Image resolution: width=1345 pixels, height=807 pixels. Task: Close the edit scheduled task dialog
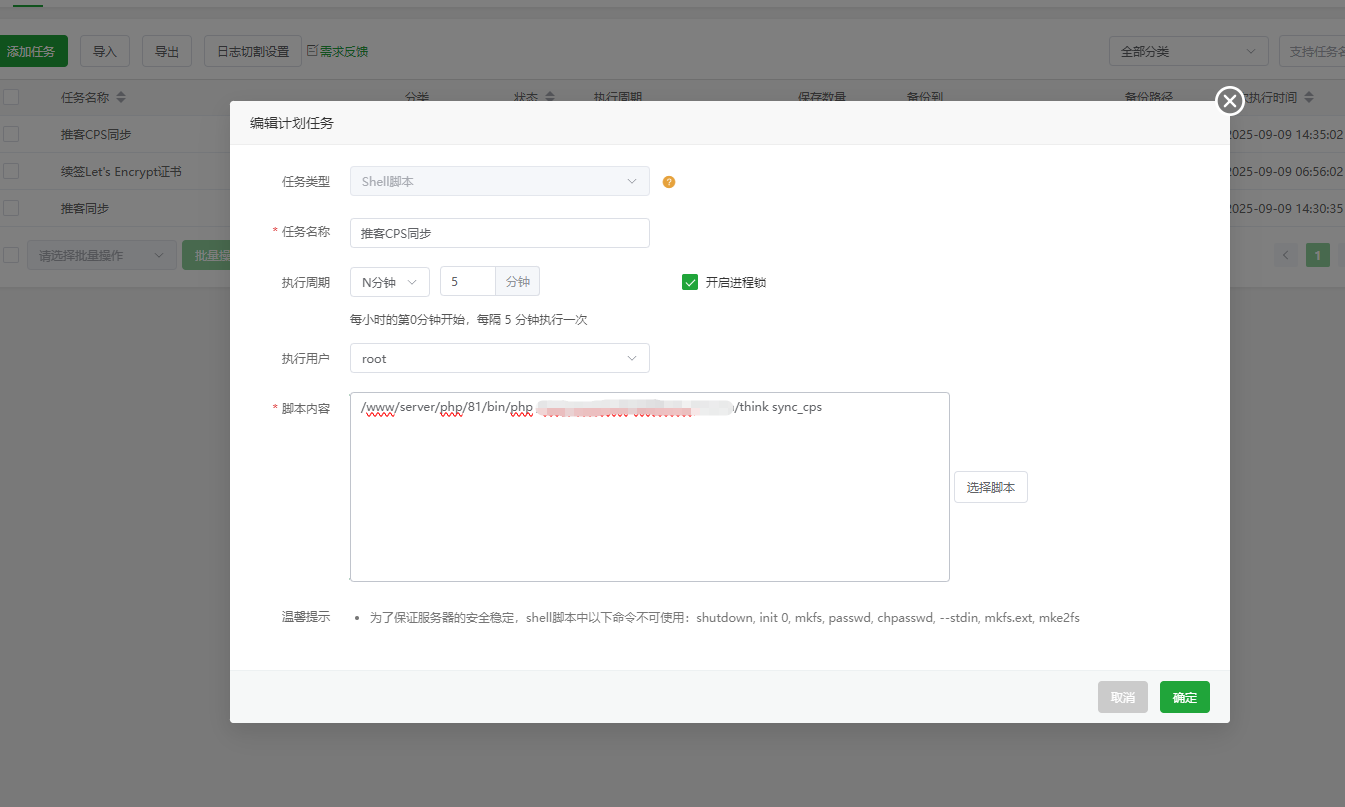point(1229,100)
